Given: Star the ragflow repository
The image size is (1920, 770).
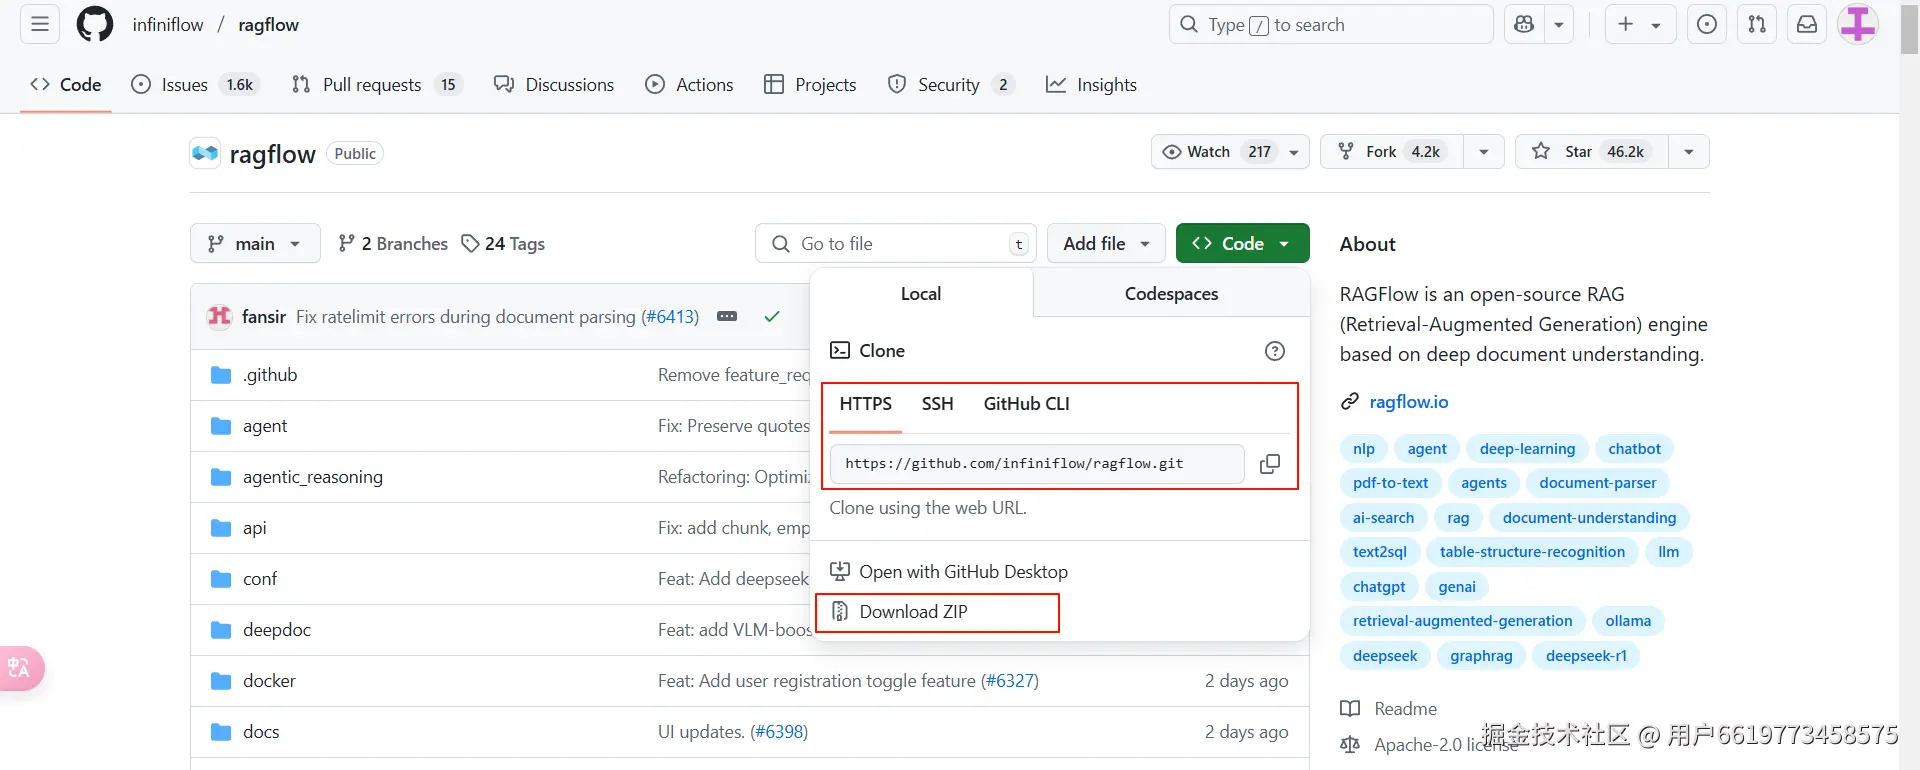Looking at the screenshot, I should pos(1591,152).
